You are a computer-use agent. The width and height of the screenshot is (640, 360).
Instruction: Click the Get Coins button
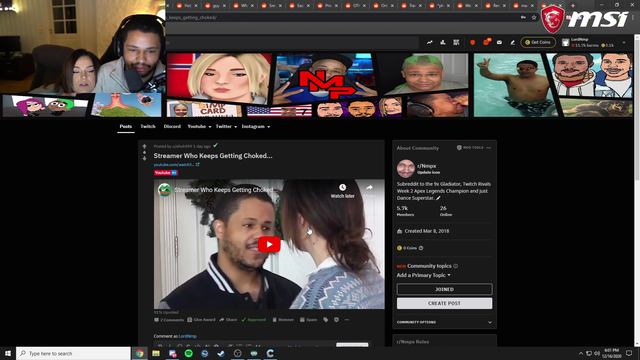click(538, 42)
